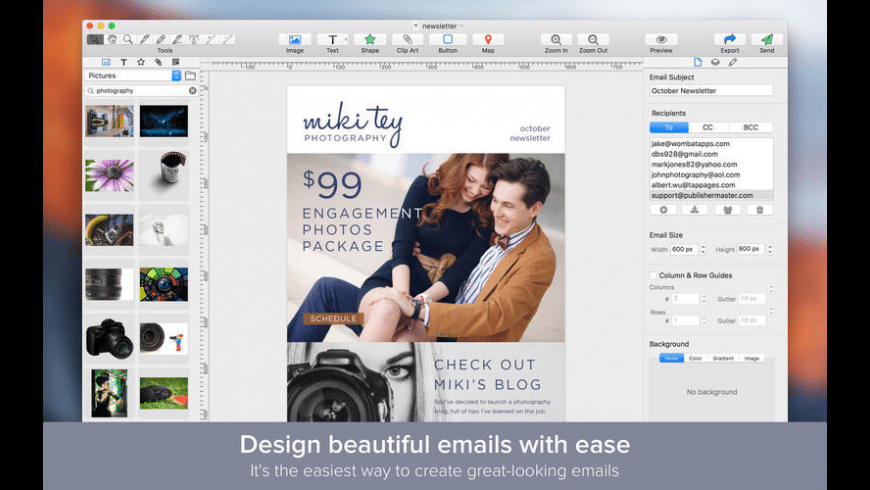Click the delete recipient trash button

(x=760, y=210)
